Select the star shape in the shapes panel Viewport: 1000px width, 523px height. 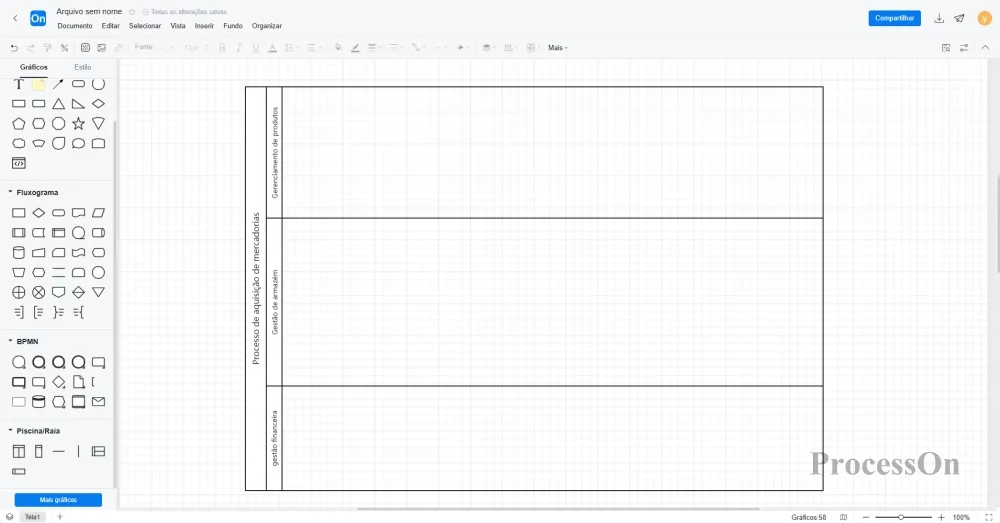coord(78,123)
